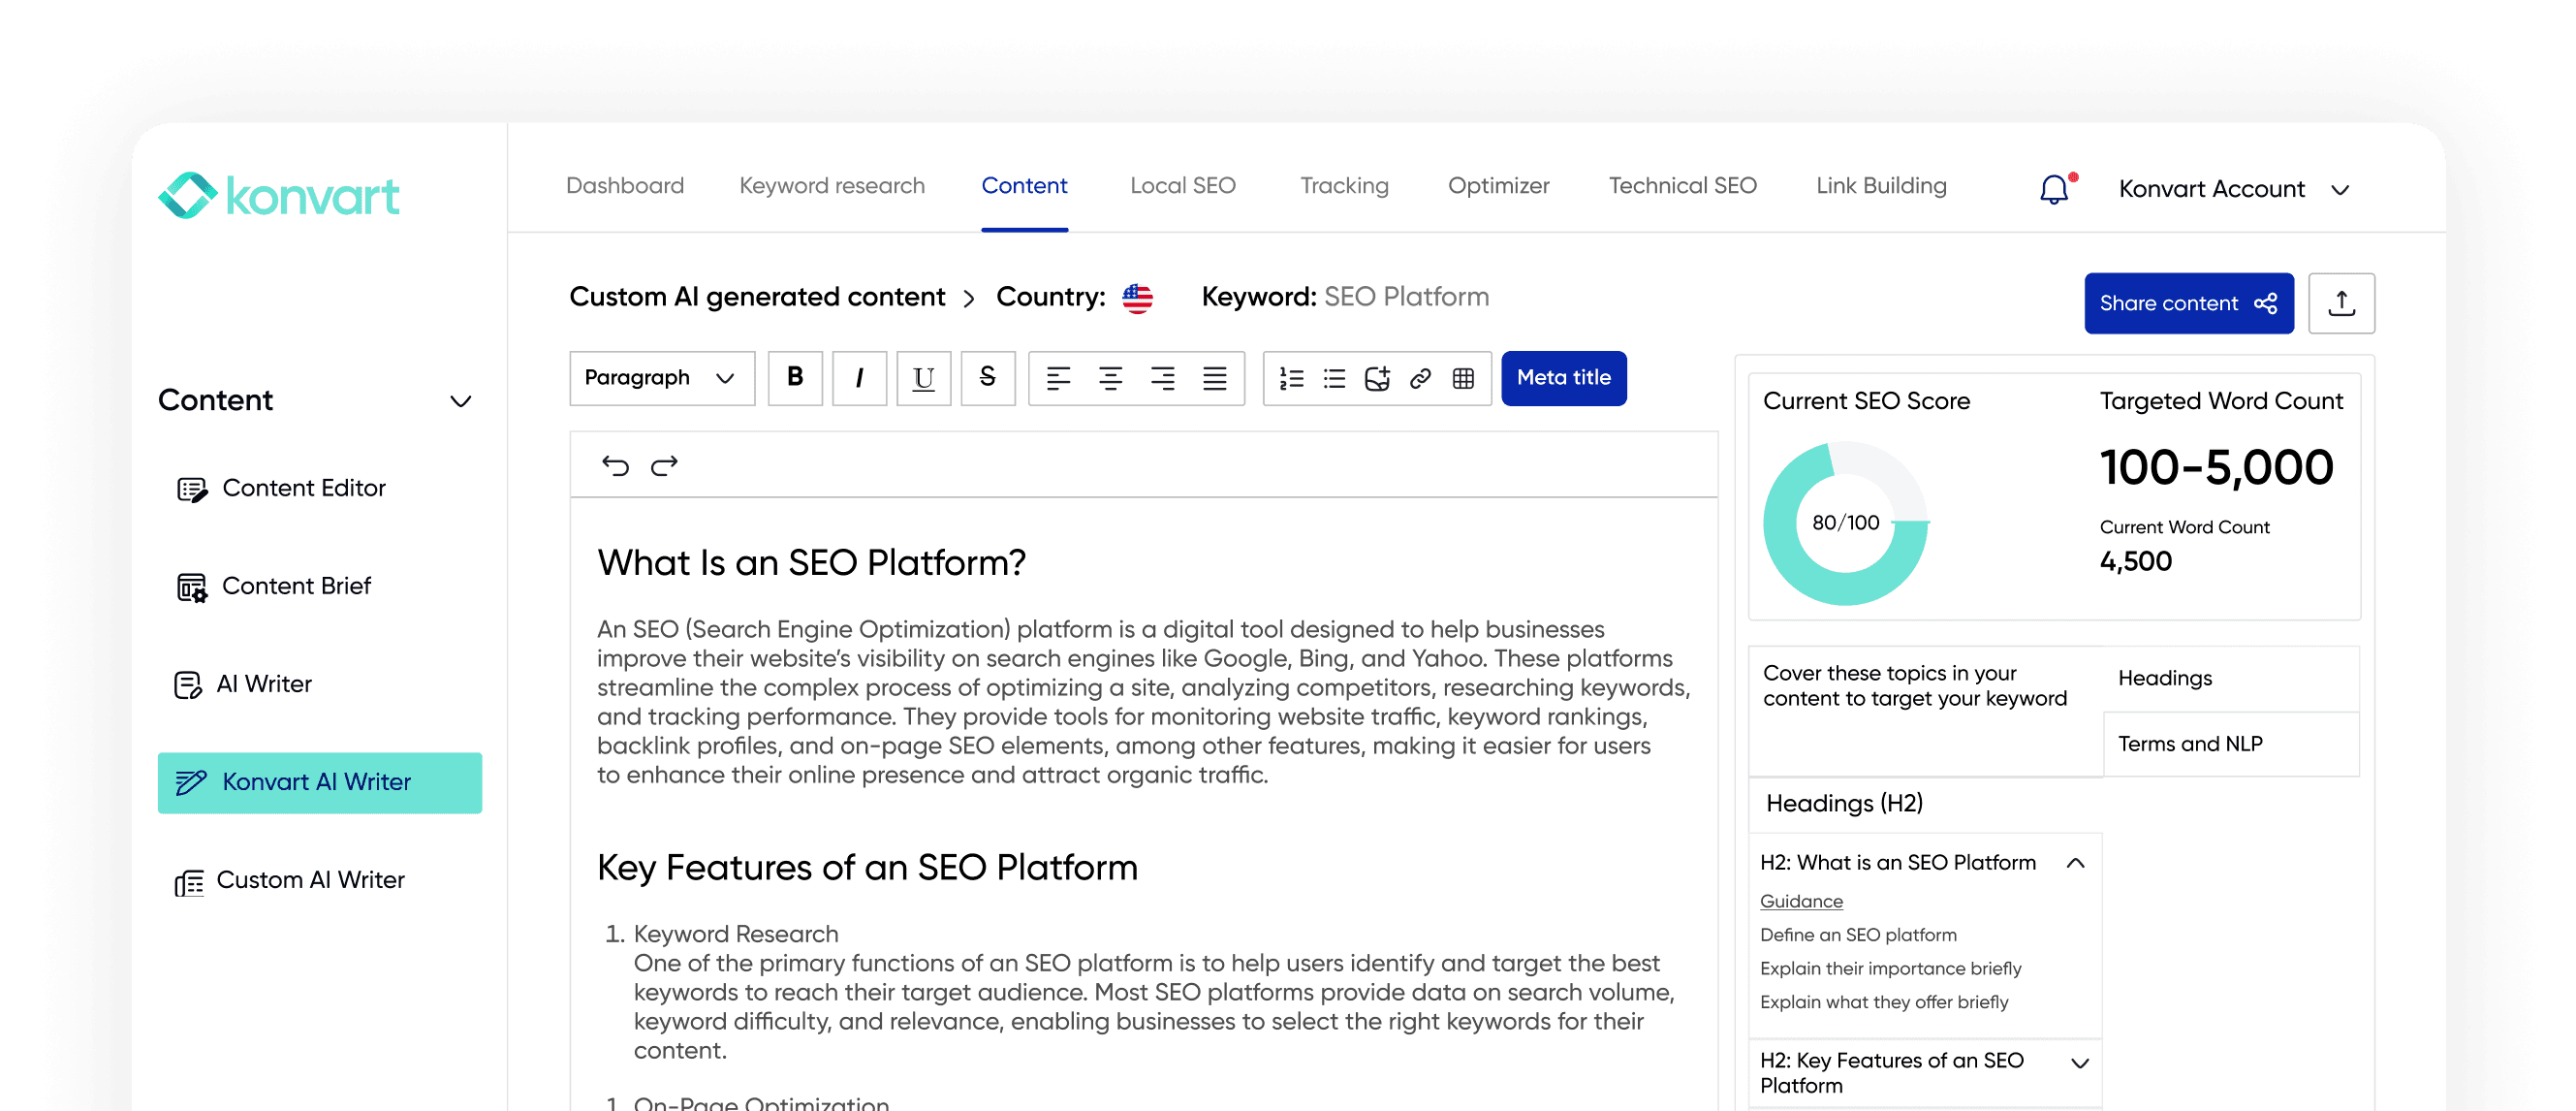The image size is (2576, 1111).
Task: Open the Guidance link
Action: 1800,901
